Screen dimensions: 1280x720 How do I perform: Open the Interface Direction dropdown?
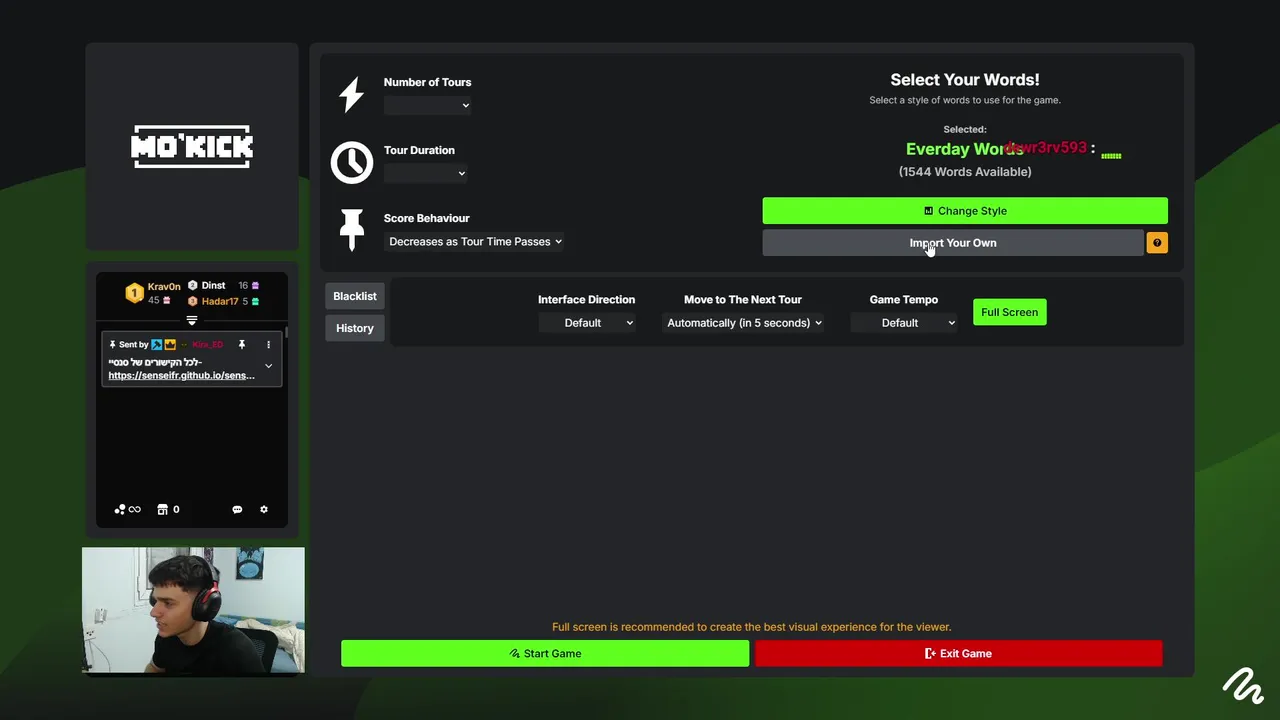pos(586,323)
